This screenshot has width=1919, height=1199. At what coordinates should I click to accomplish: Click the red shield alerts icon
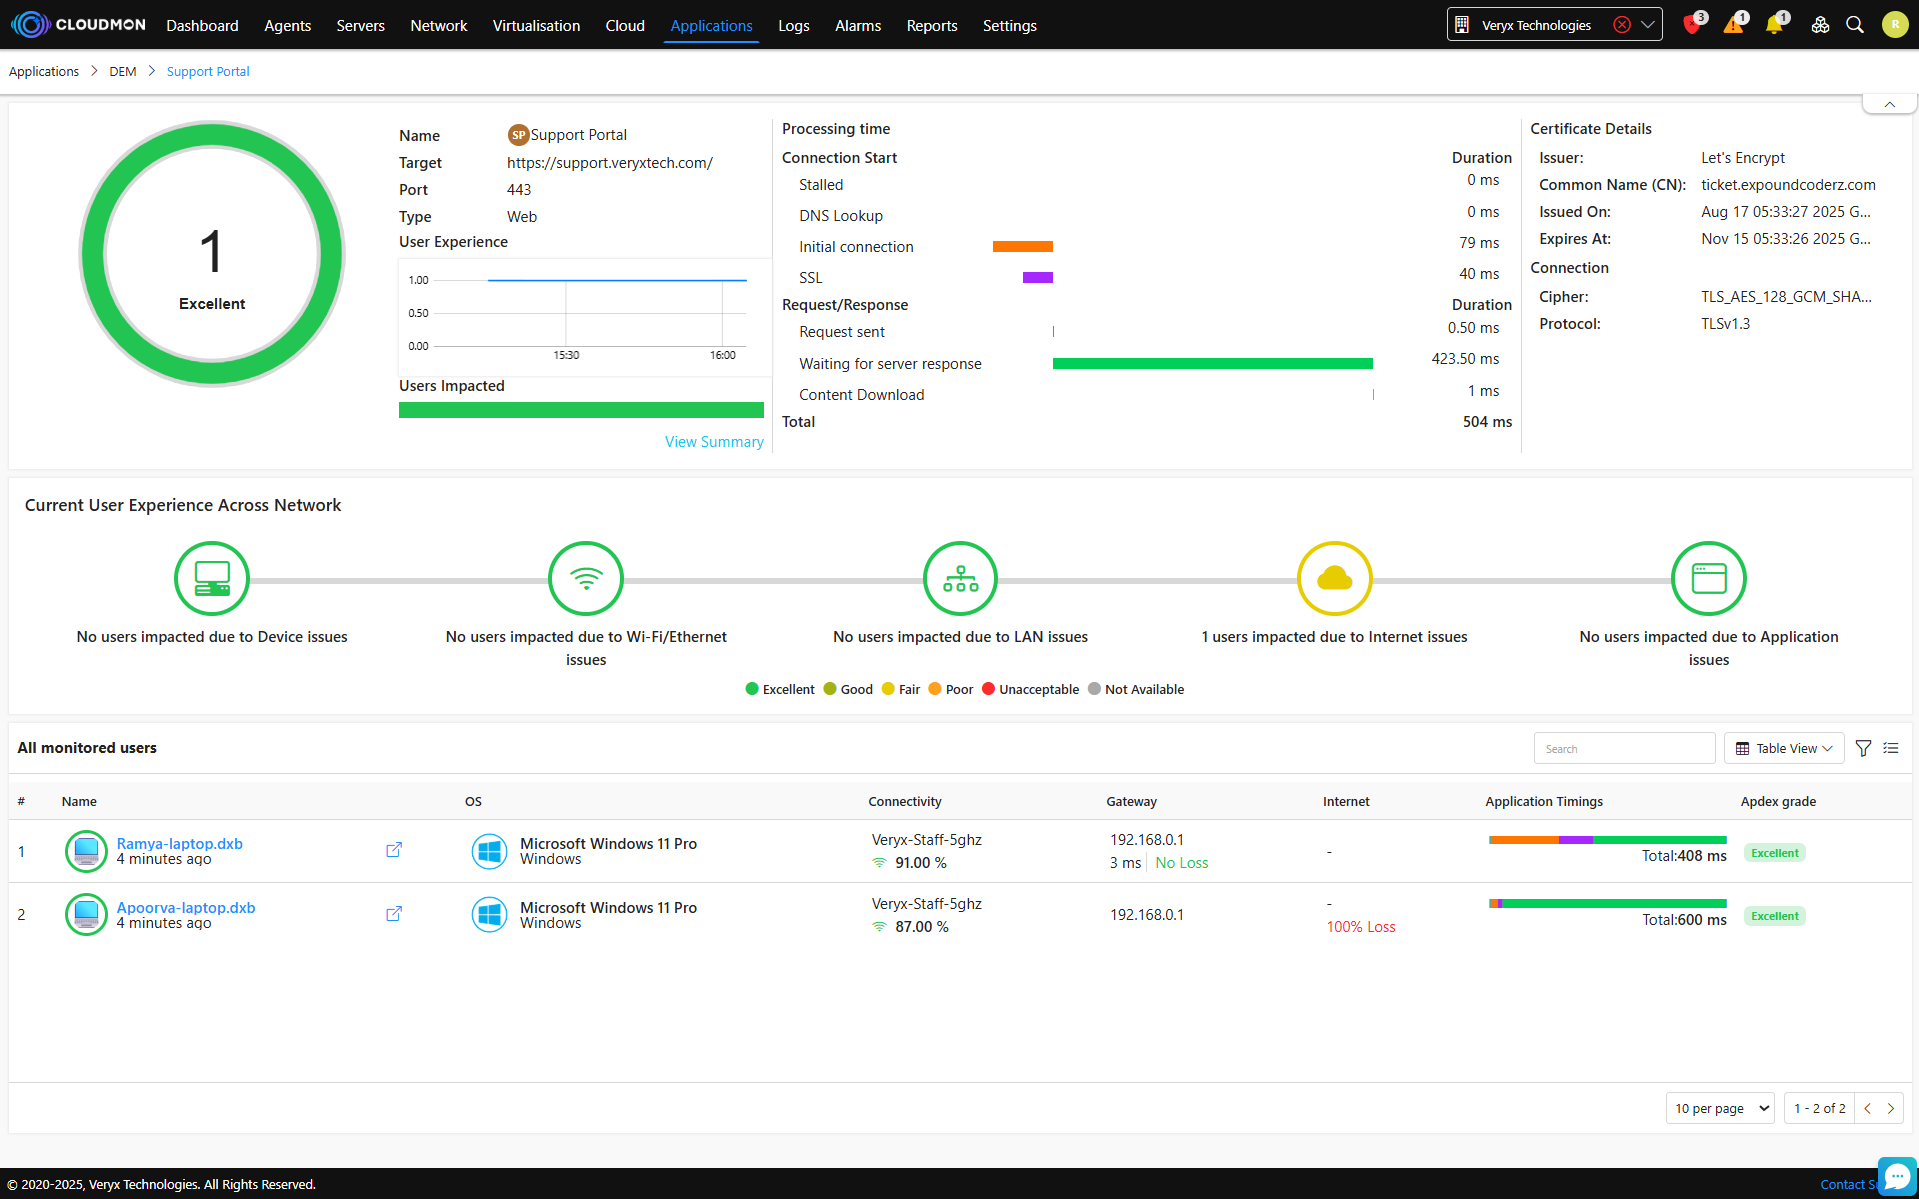point(1691,25)
